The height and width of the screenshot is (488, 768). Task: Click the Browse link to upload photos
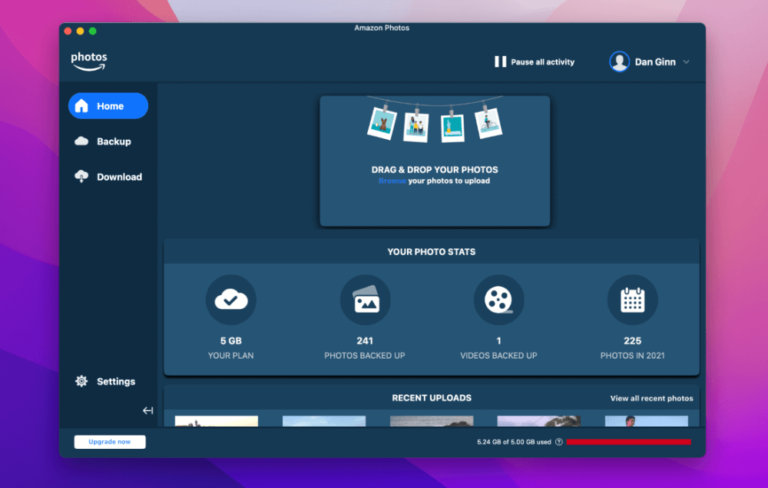(392, 181)
